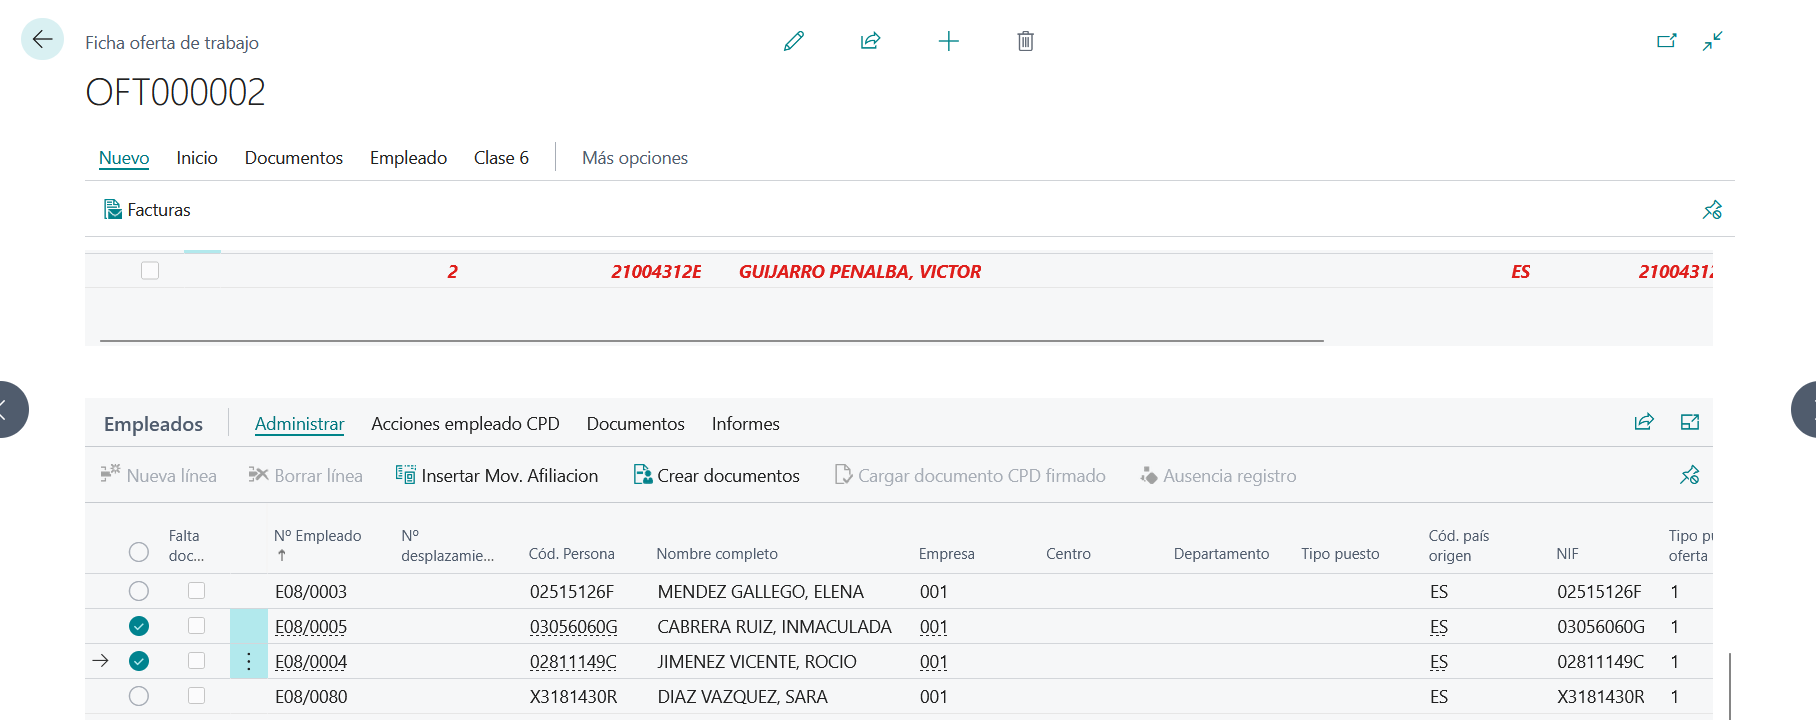Click the collapse page arrows icon

click(x=1713, y=41)
